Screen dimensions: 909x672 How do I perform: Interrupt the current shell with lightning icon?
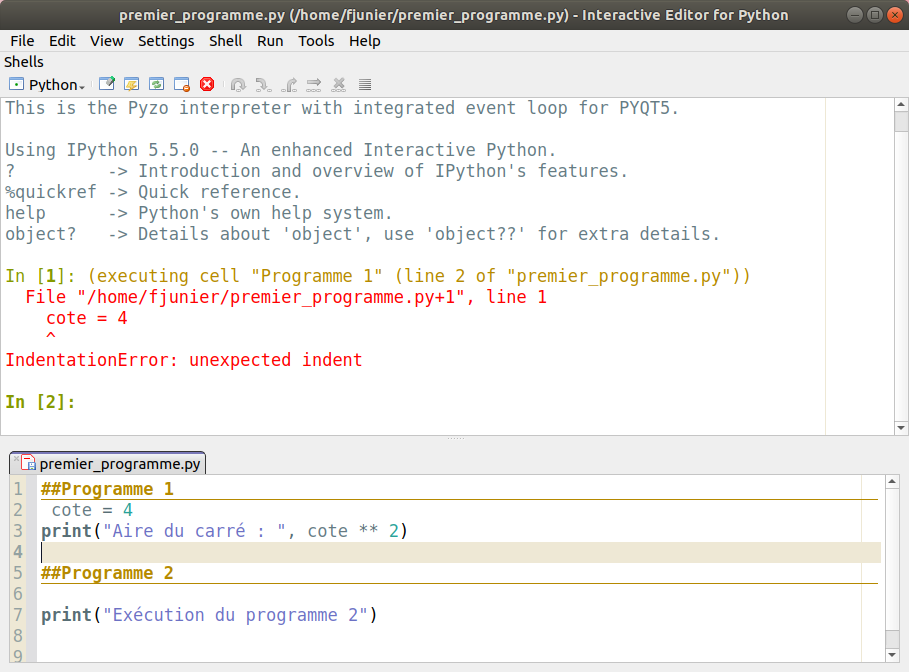pyautogui.click(x=132, y=84)
